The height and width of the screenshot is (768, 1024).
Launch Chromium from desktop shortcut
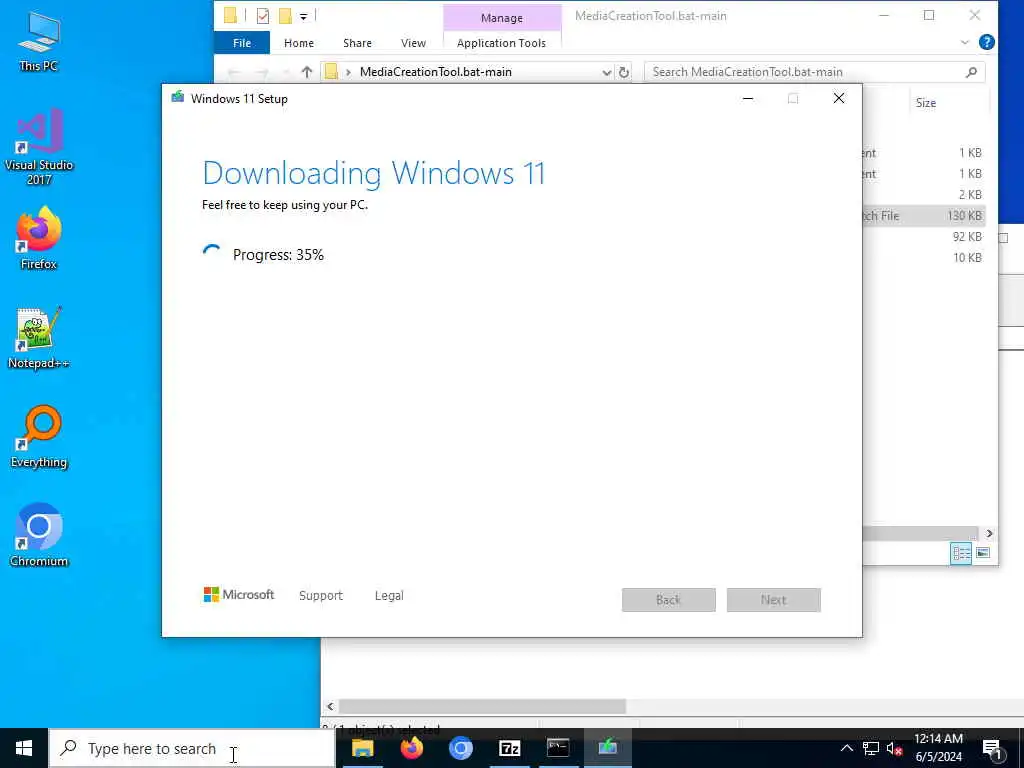39,535
